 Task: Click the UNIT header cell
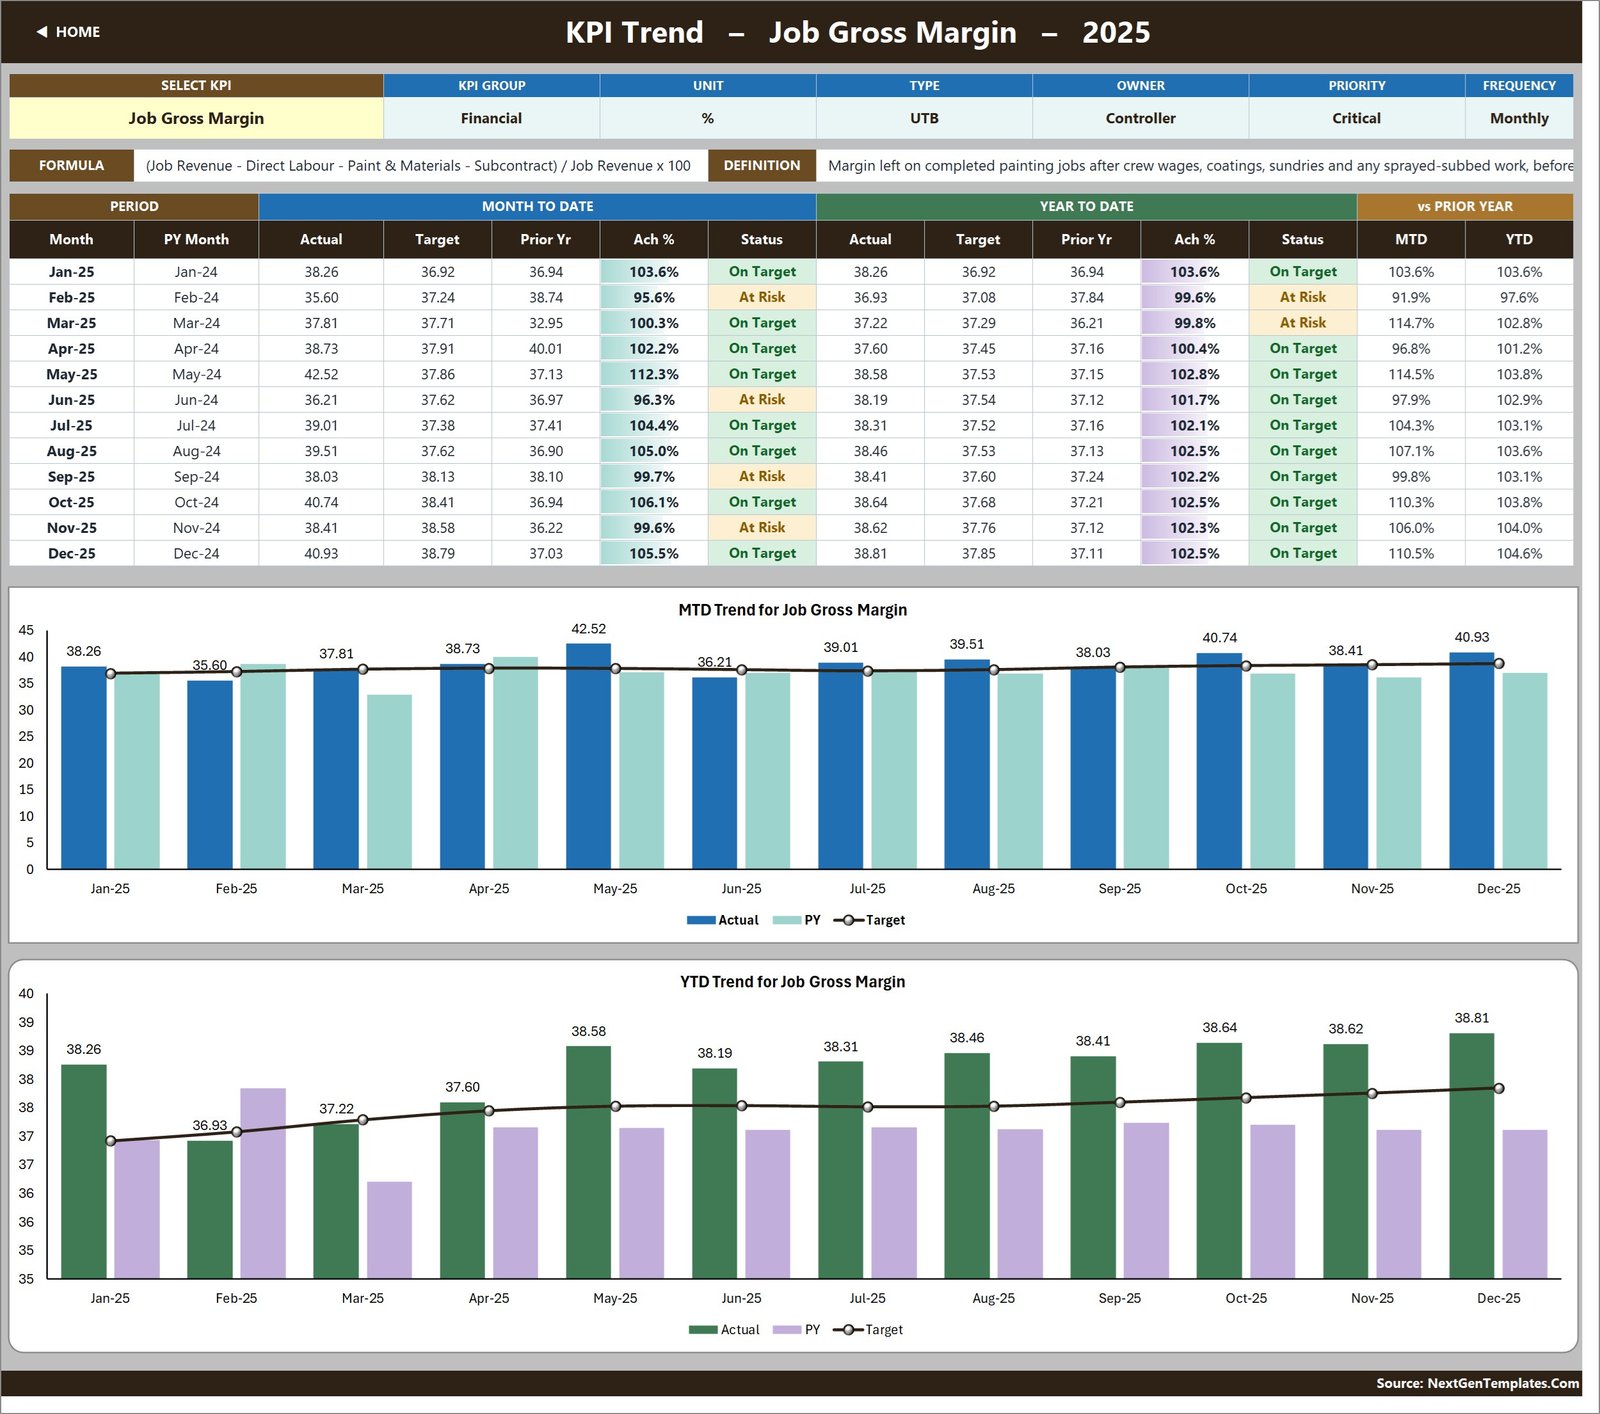click(708, 86)
